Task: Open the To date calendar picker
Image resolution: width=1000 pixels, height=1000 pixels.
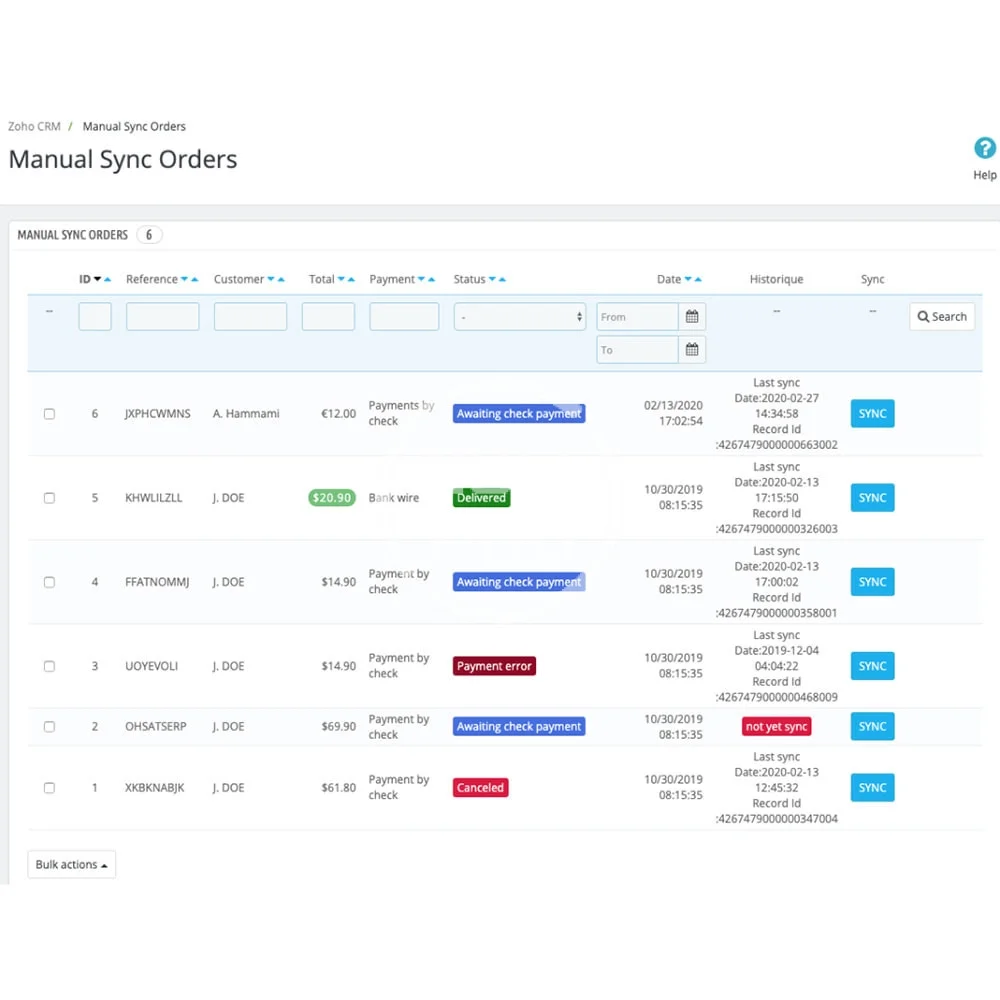Action: click(692, 349)
